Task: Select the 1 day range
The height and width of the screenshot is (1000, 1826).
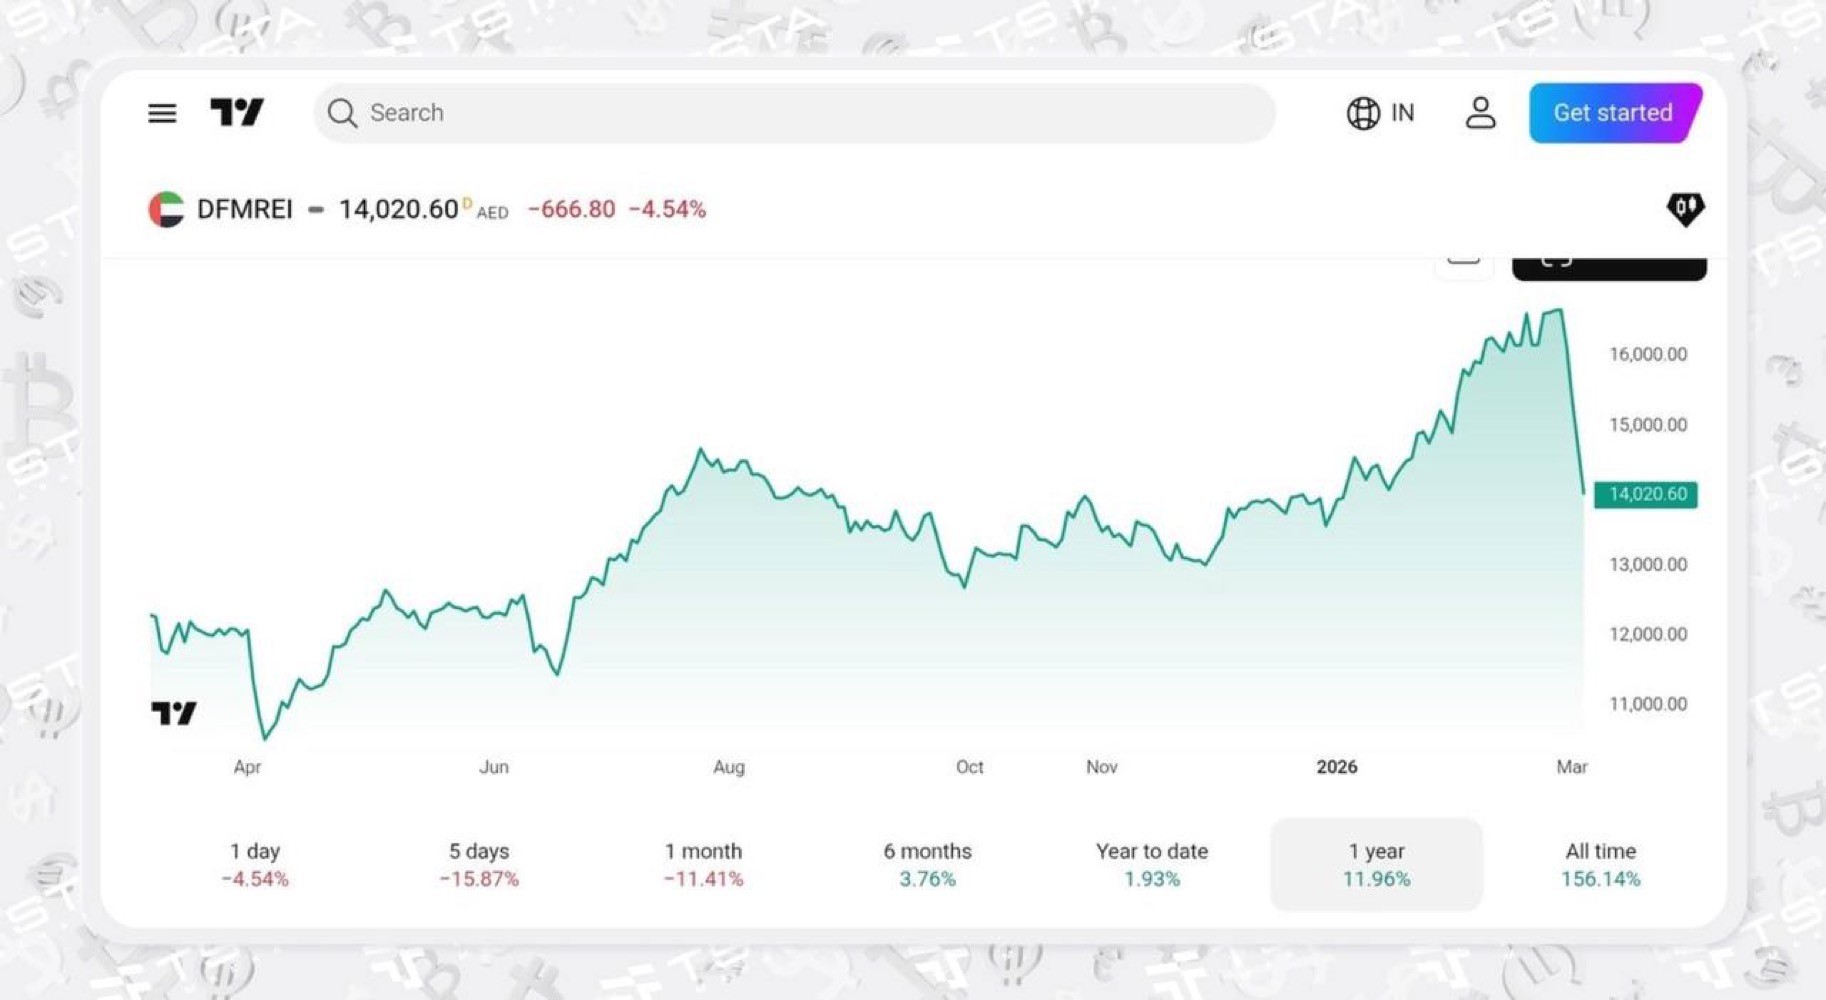Action: 255,864
